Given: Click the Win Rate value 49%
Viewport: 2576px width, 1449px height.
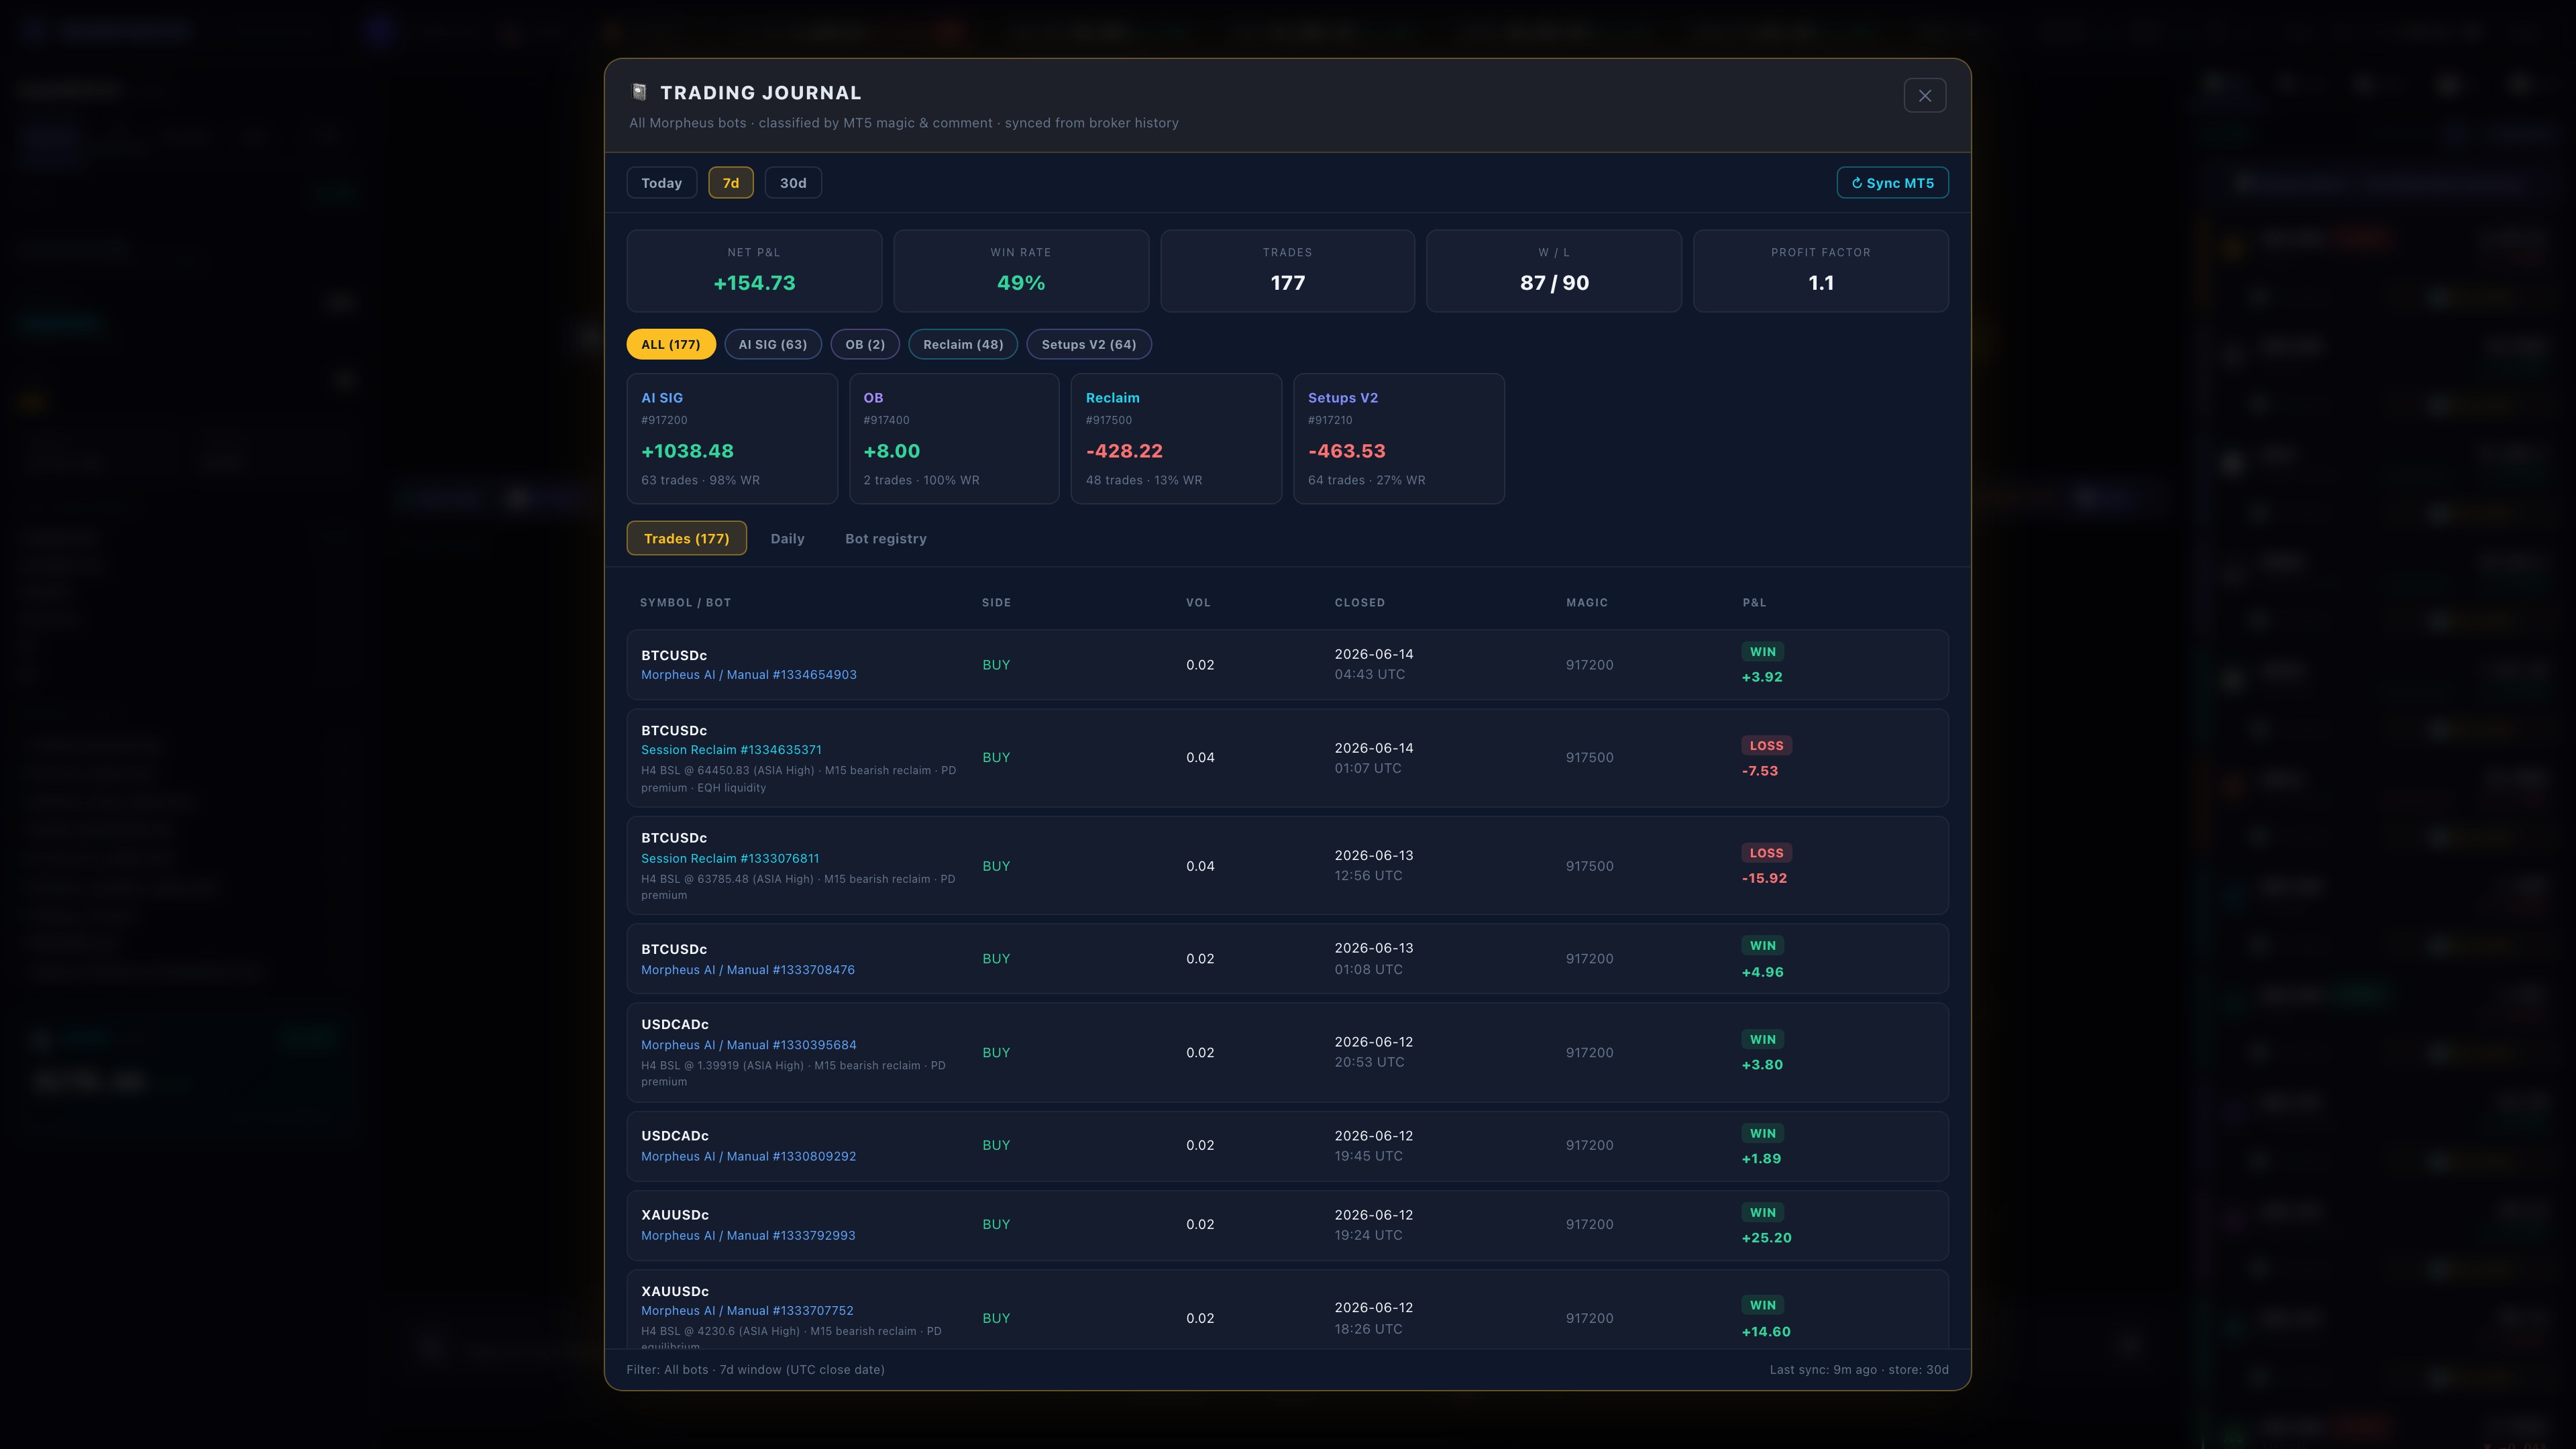Looking at the screenshot, I should point(1021,283).
